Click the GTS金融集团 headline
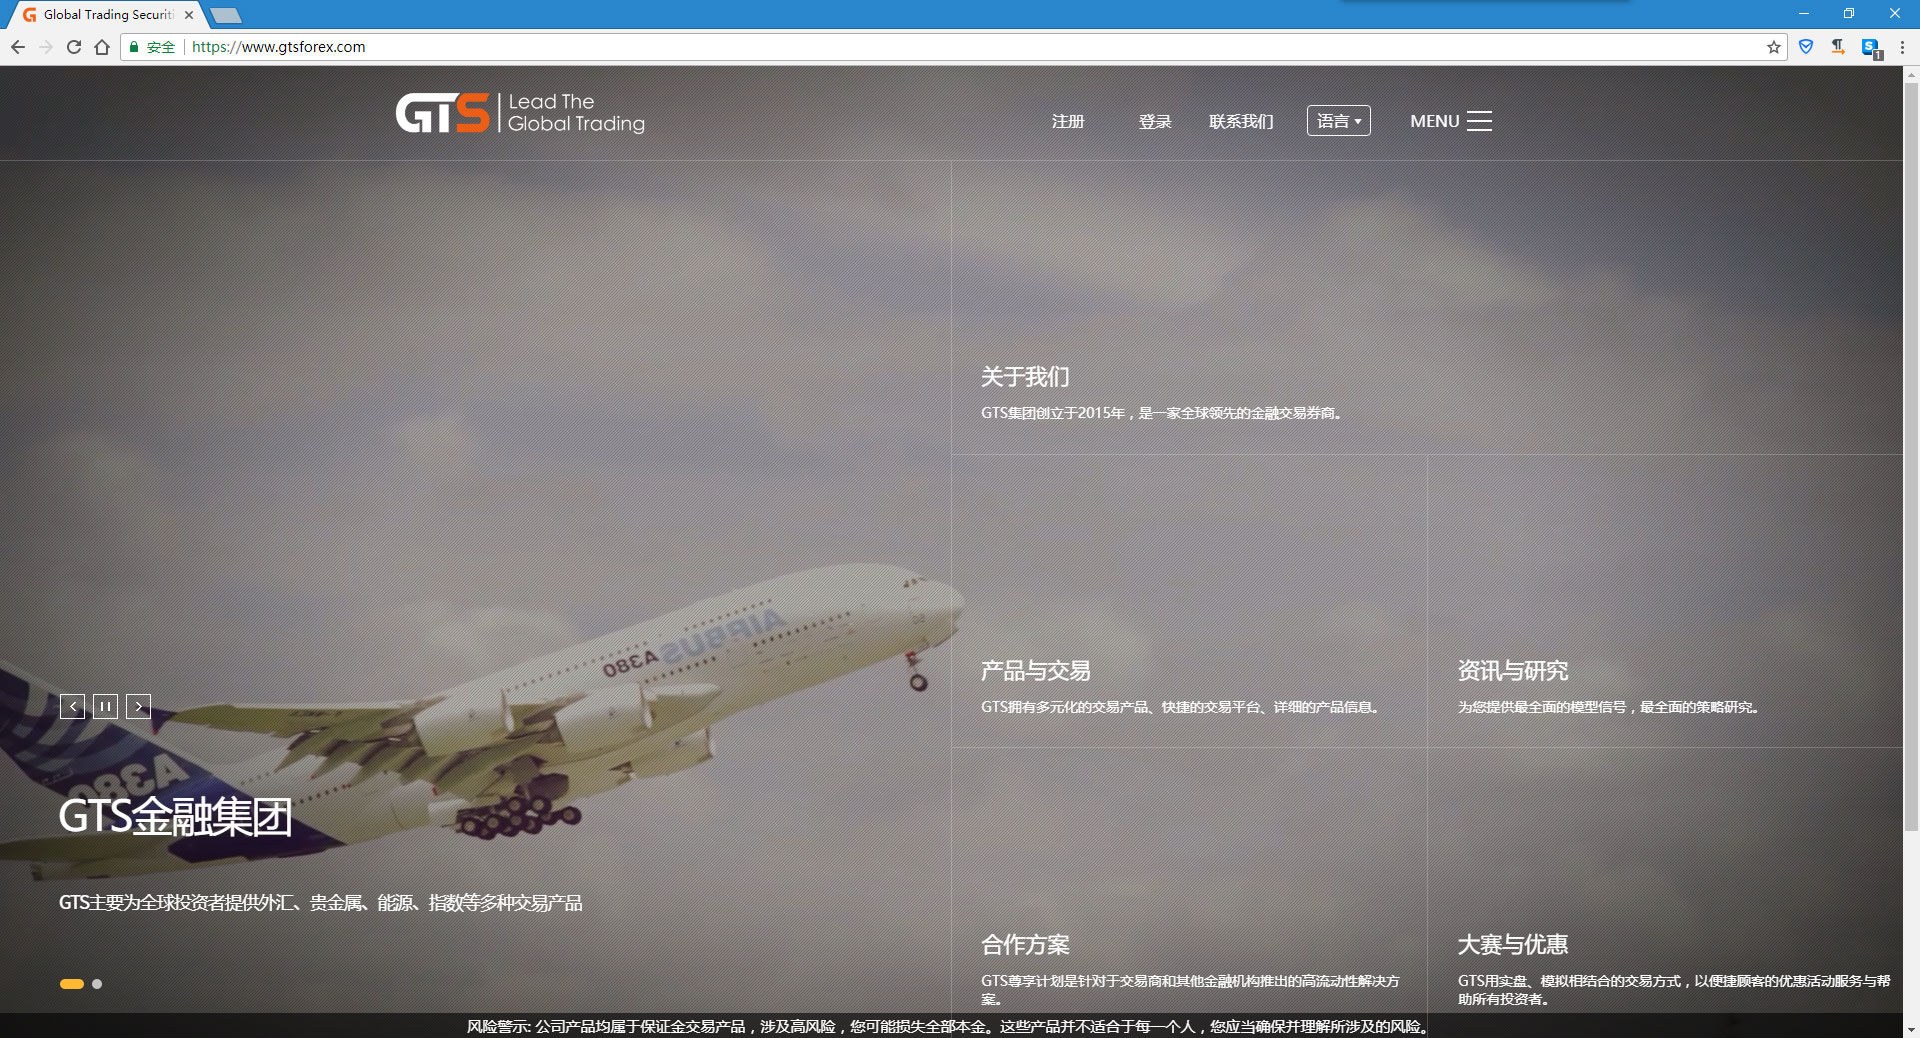 click(x=175, y=817)
